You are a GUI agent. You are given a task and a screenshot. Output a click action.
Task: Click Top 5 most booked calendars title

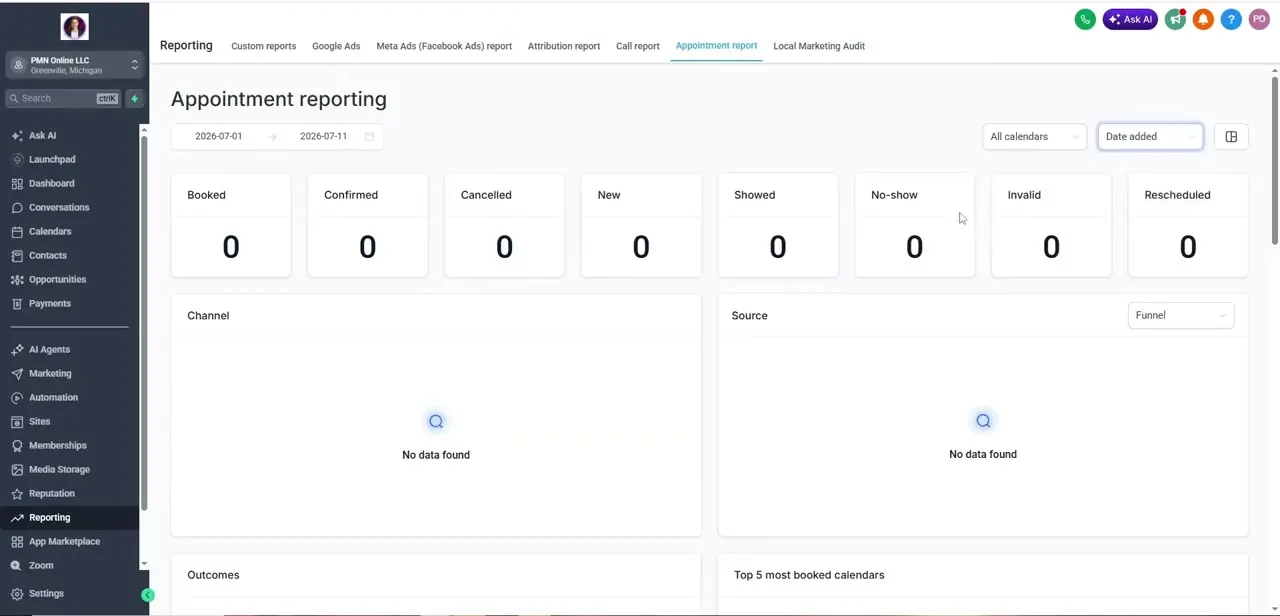[809, 575]
